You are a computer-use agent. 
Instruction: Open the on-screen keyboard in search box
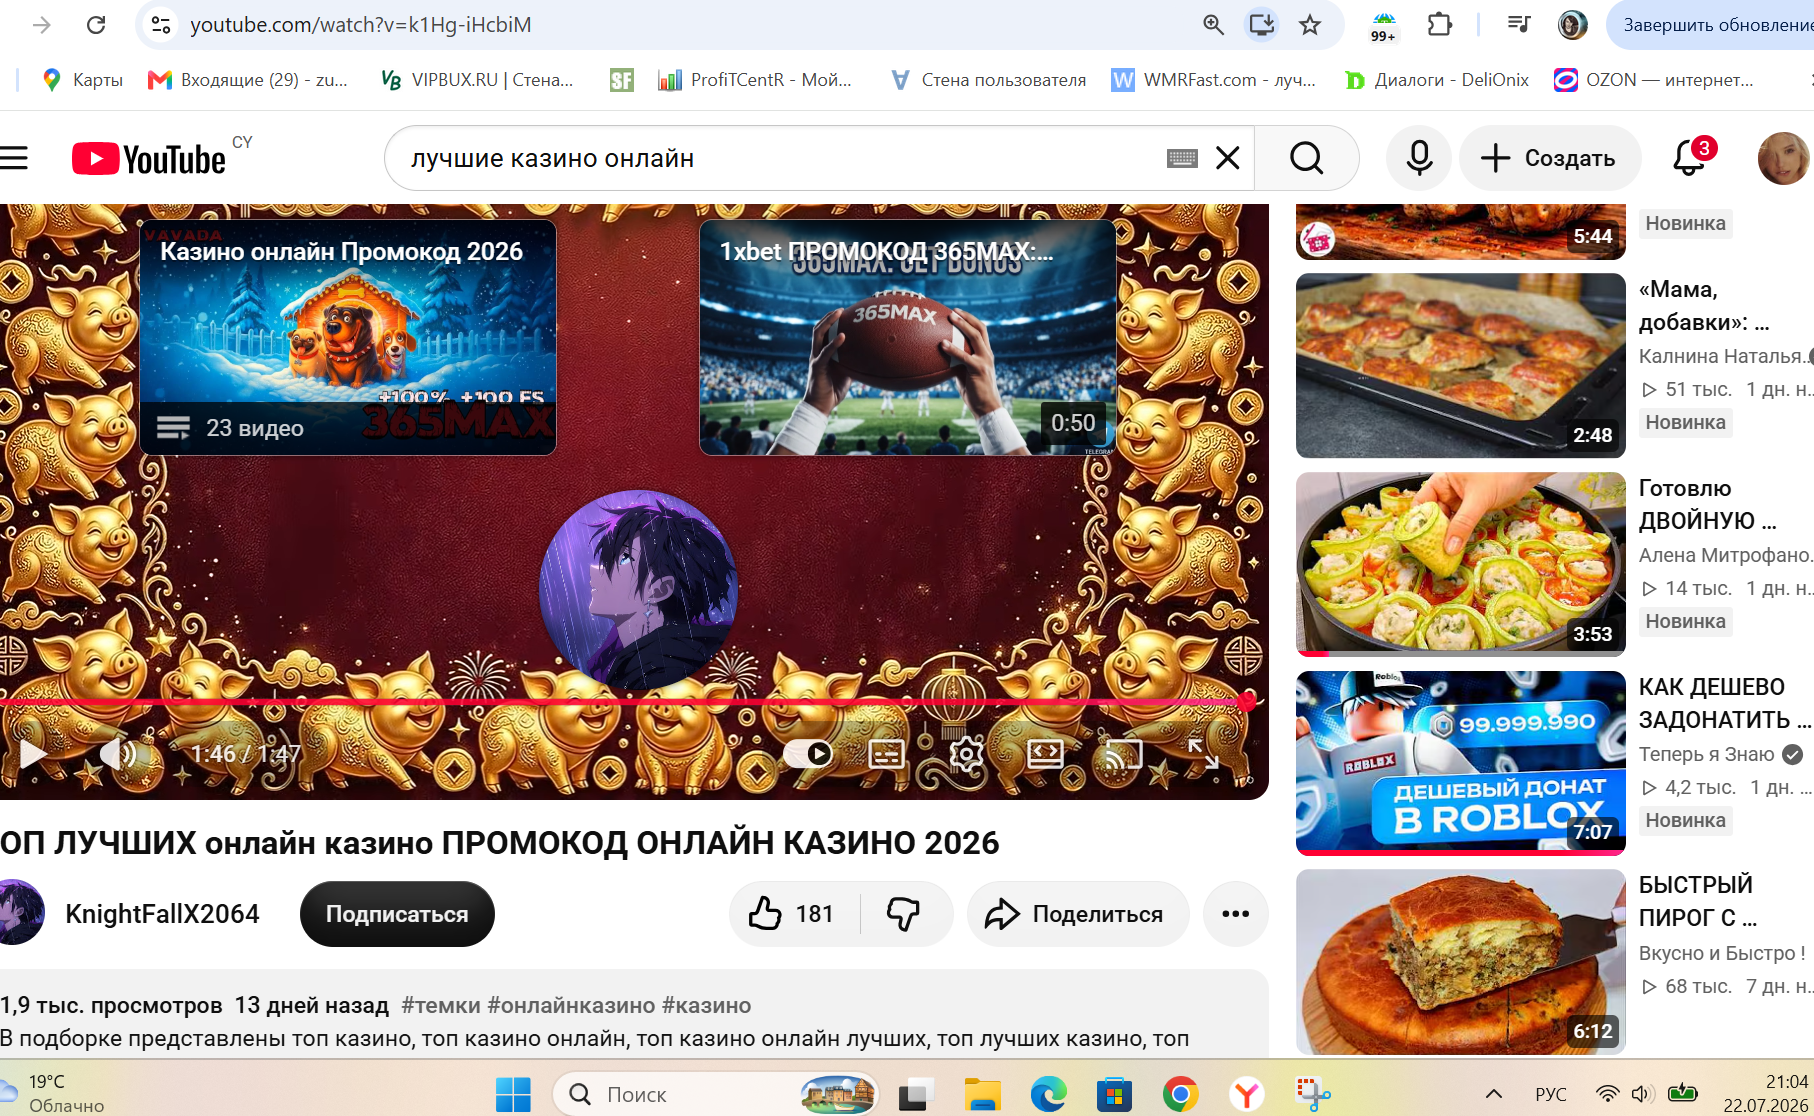pos(1182,158)
